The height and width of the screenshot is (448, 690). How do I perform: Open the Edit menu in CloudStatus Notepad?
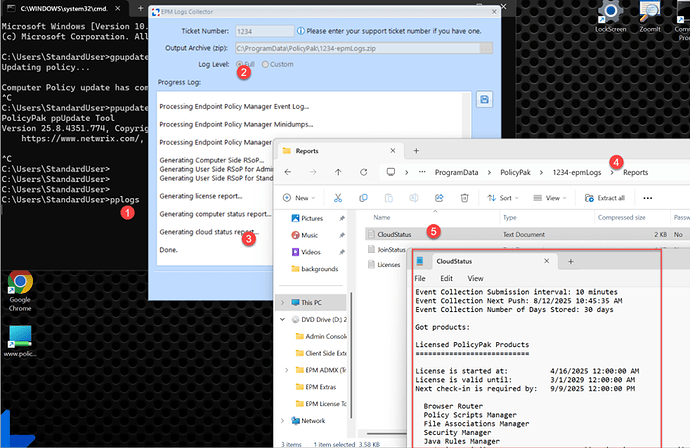click(446, 279)
